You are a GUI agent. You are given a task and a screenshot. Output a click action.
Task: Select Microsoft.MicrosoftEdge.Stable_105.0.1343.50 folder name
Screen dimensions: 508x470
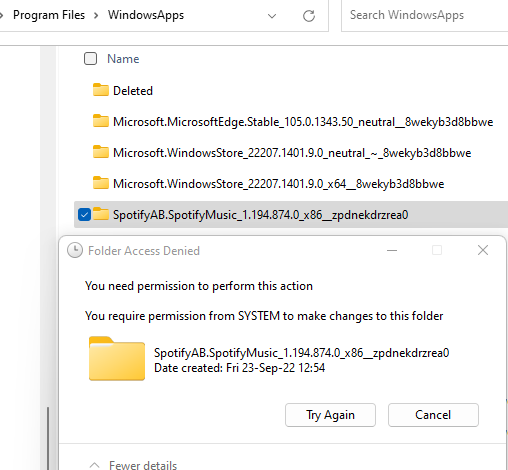point(303,122)
